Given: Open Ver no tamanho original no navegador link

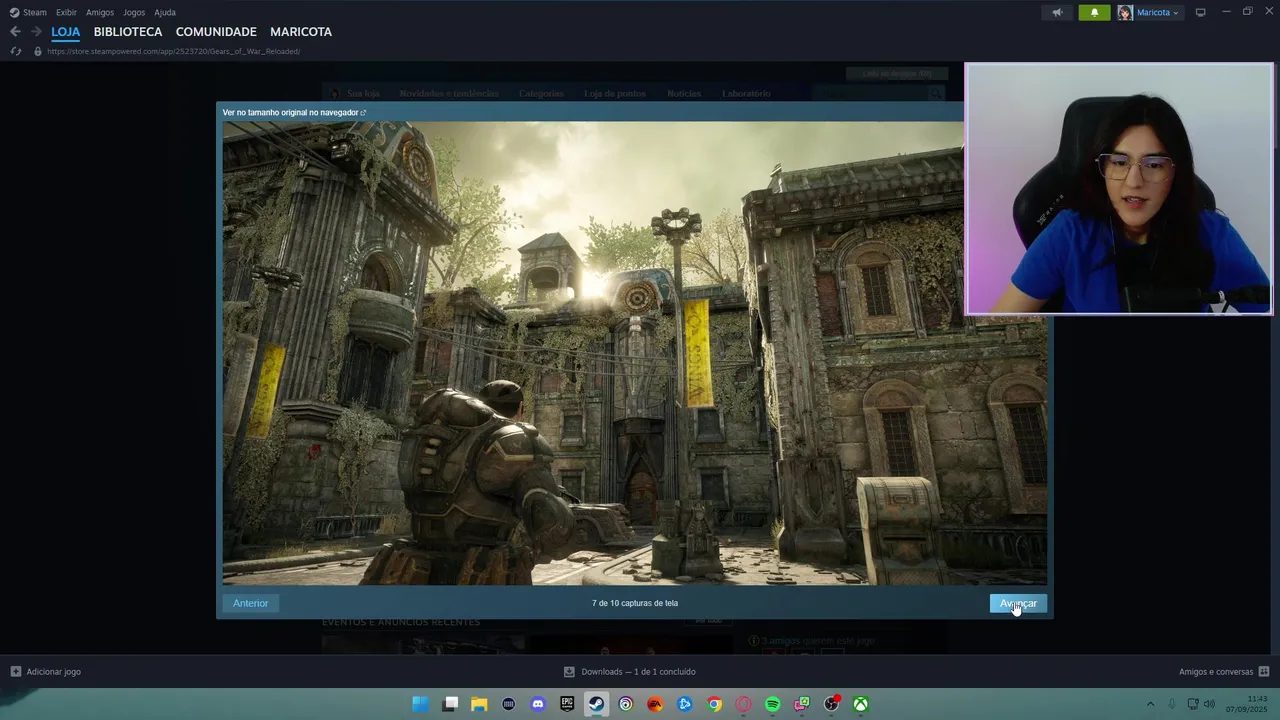Looking at the screenshot, I should (294, 112).
